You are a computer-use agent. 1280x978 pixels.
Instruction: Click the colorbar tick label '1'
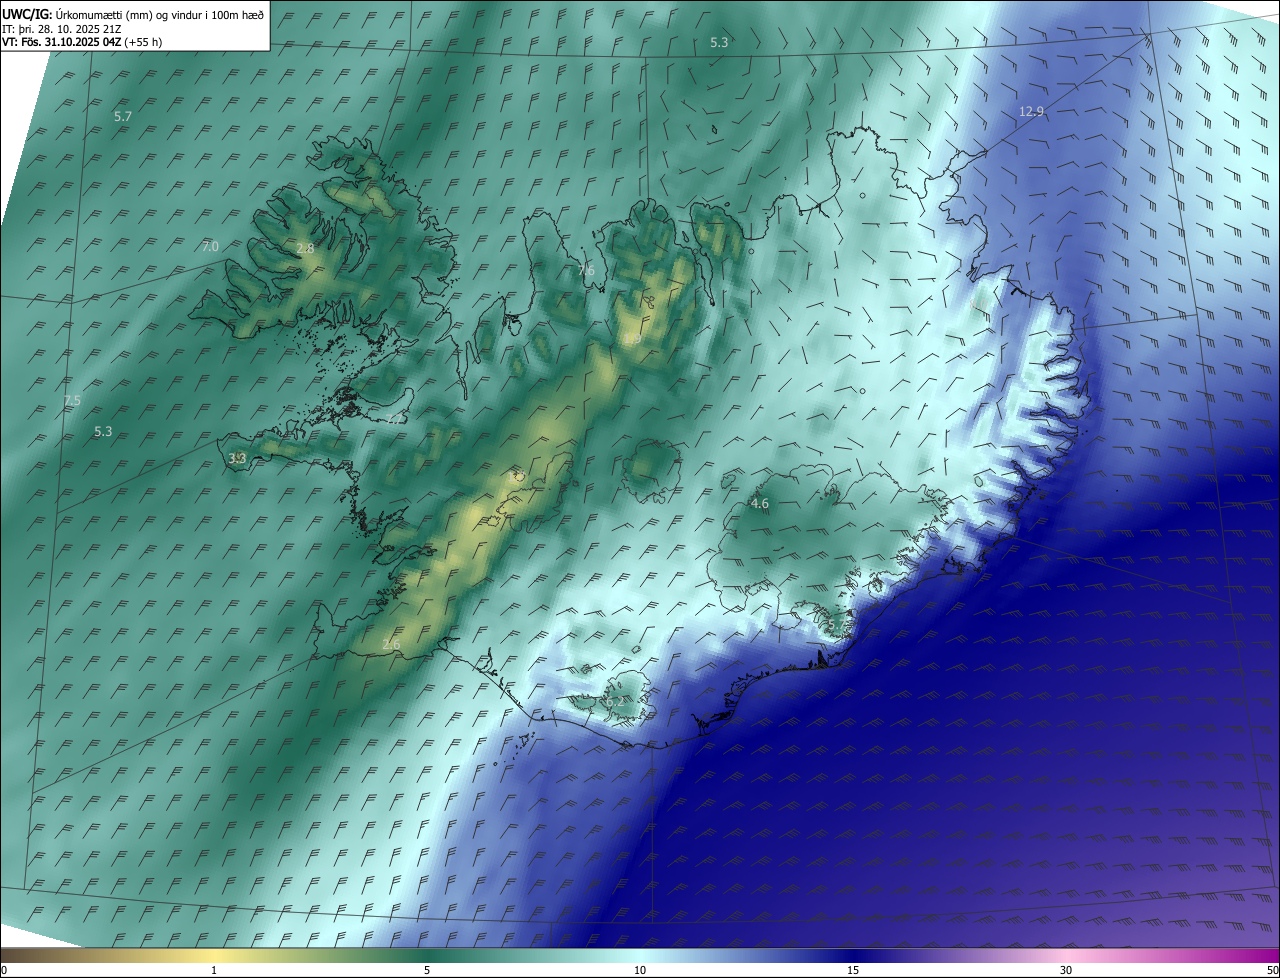tap(214, 970)
